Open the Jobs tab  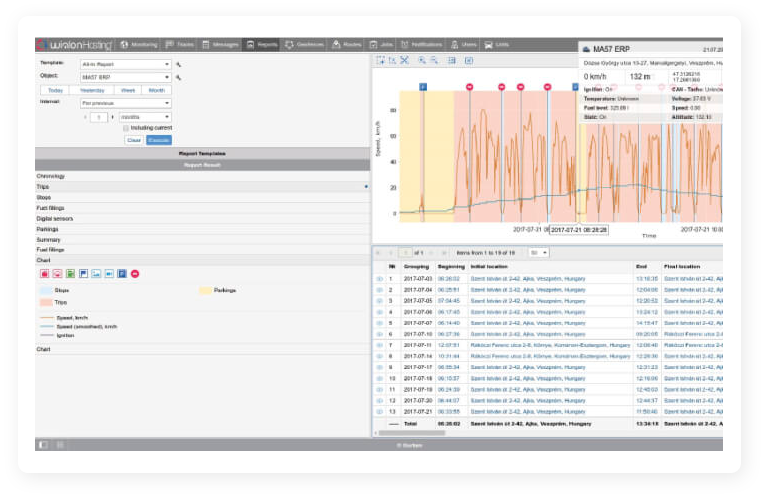(x=381, y=45)
